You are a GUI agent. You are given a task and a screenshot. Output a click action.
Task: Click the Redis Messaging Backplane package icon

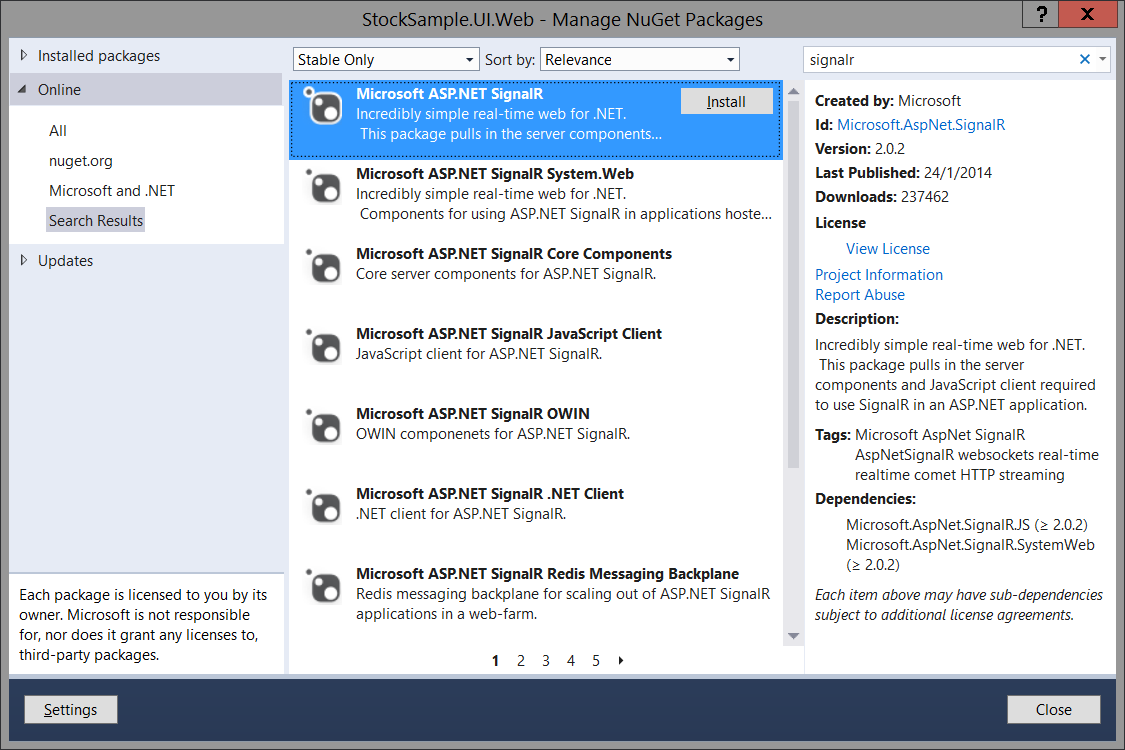point(324,590)
